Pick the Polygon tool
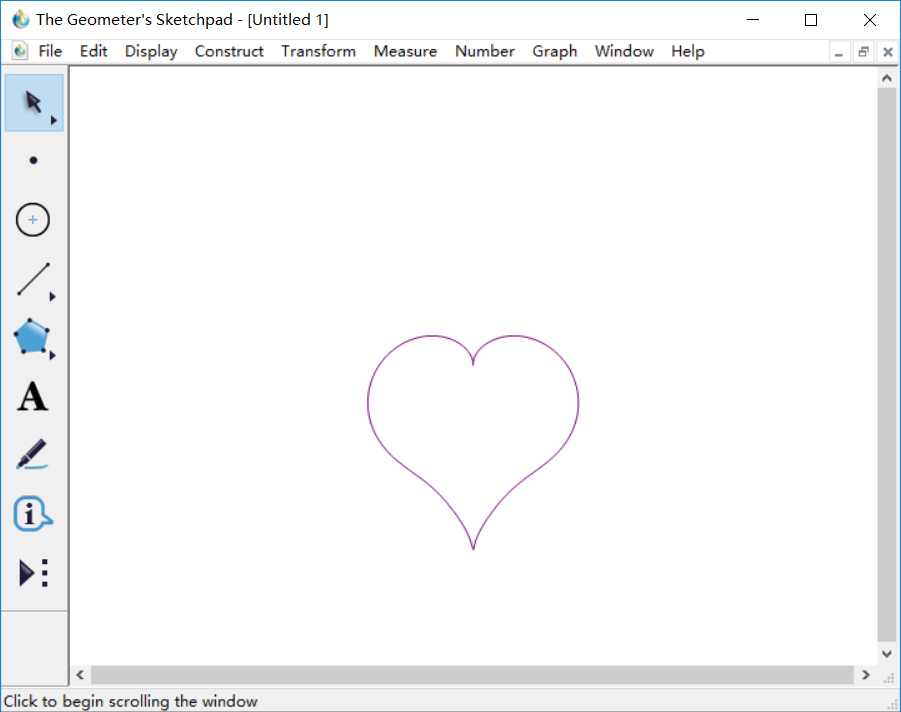This screenshot has height=712, width=901. 32,338
